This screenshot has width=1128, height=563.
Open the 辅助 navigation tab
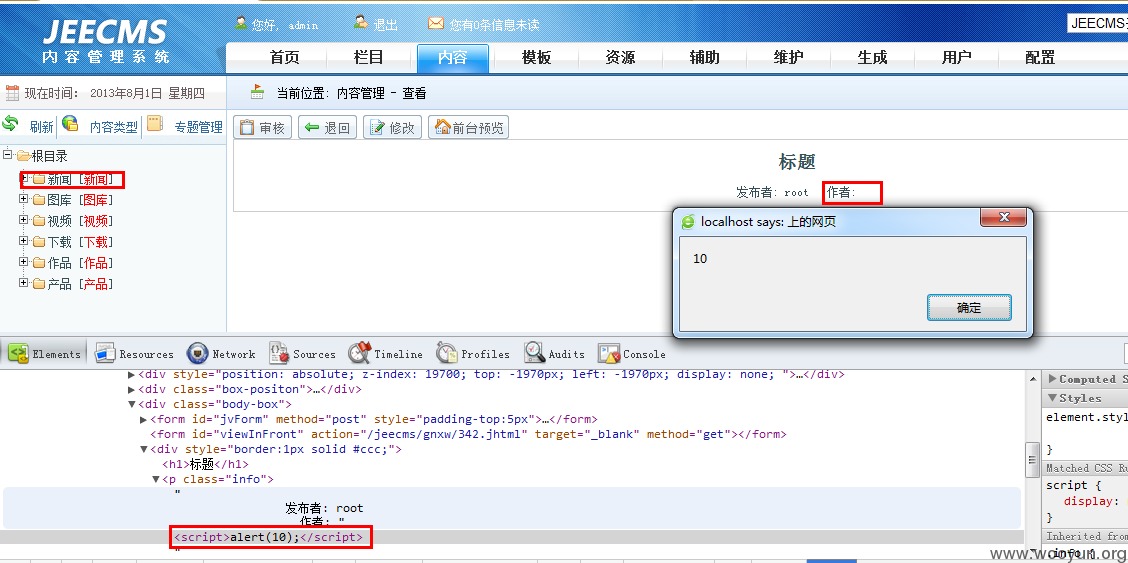[704, 58]
